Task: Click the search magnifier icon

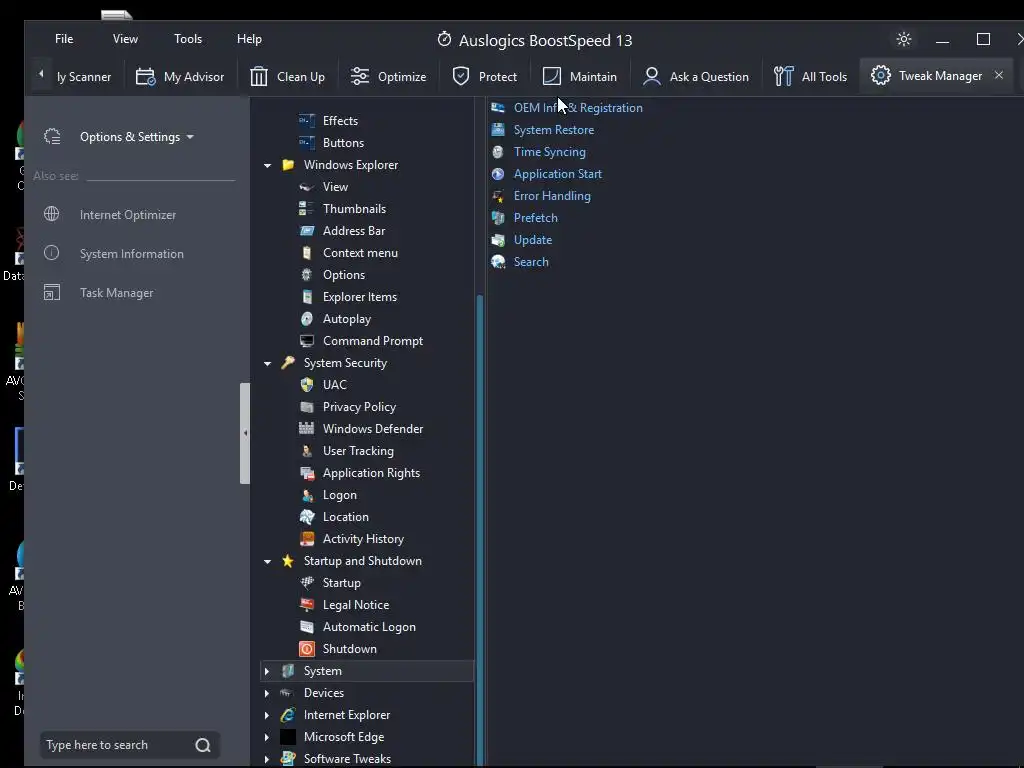Action: tap(203, 745)
